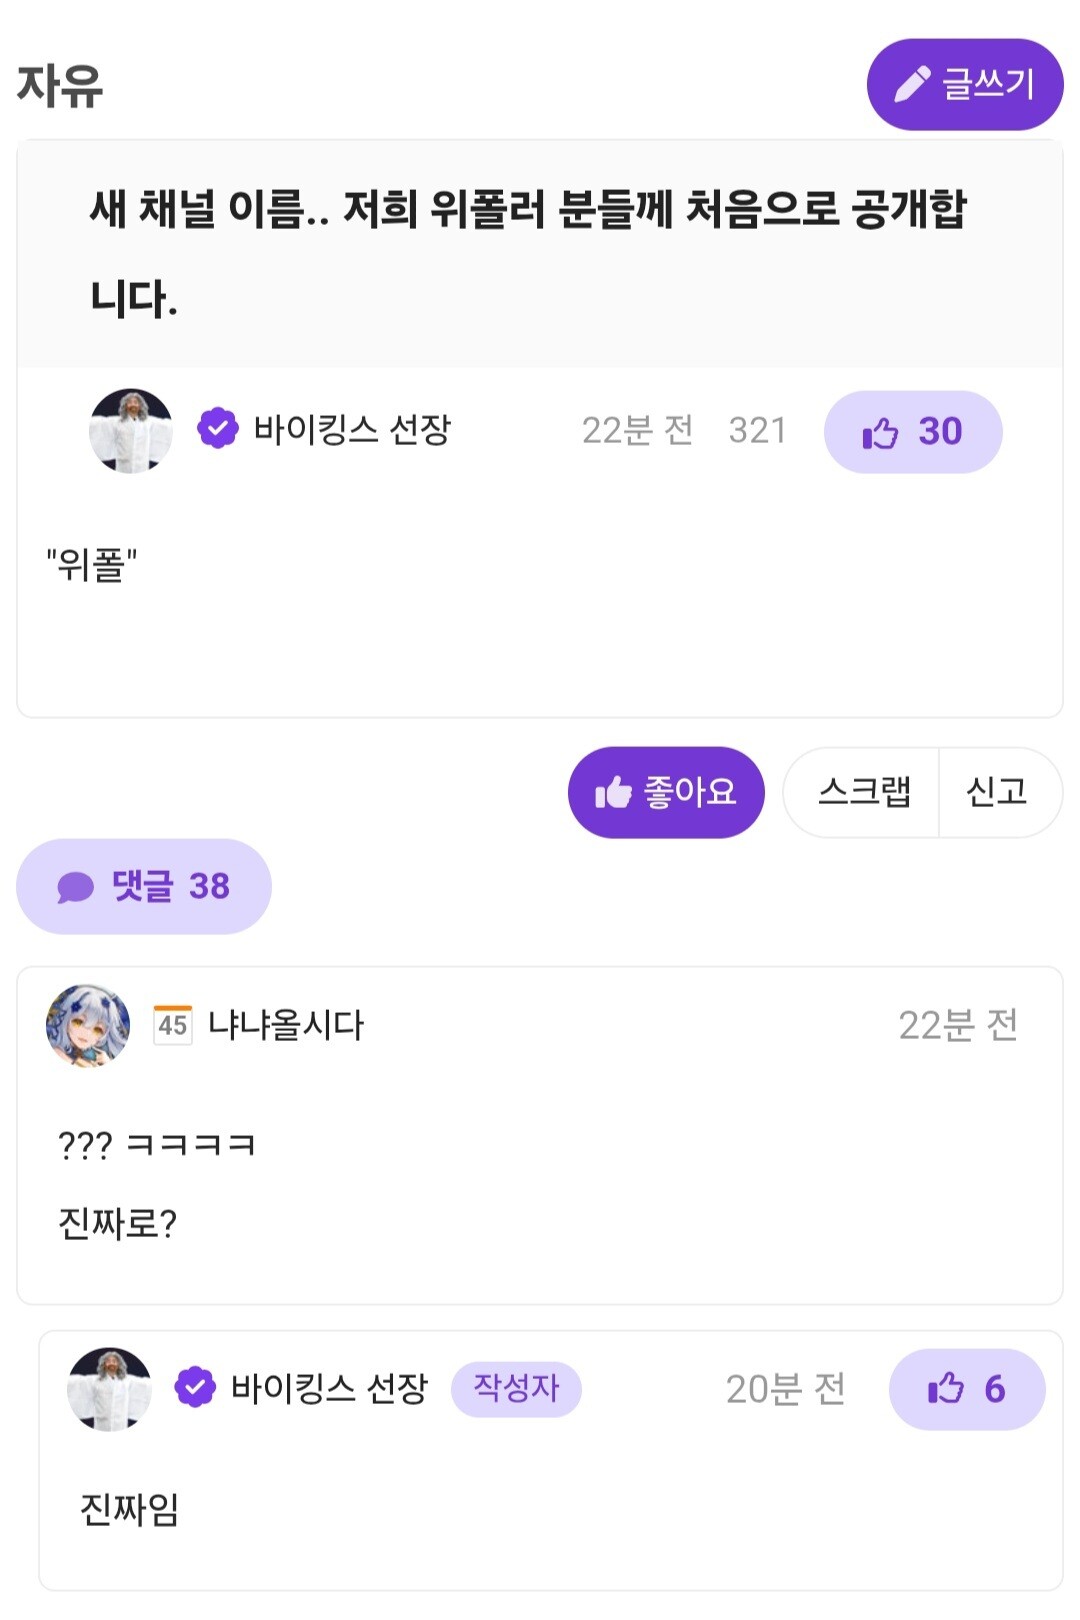Toggle like on the reply with 6

[x=966, y=1389]
